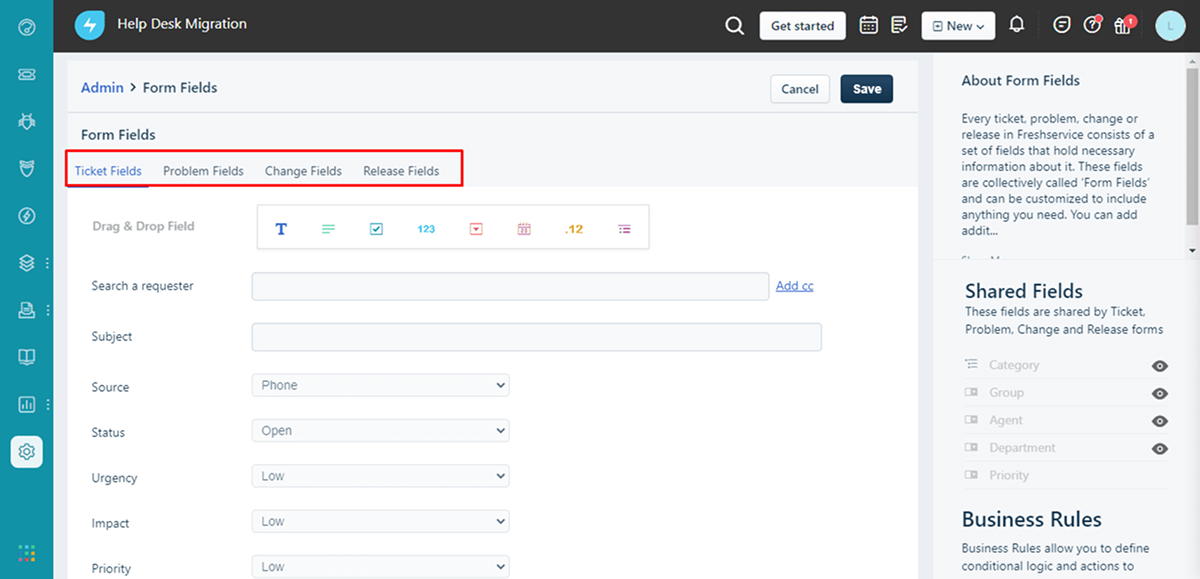Change the Status dropdown from Open
This screenshot has width=1200, height=579.
pyautogui.click(x=380, y=431)
